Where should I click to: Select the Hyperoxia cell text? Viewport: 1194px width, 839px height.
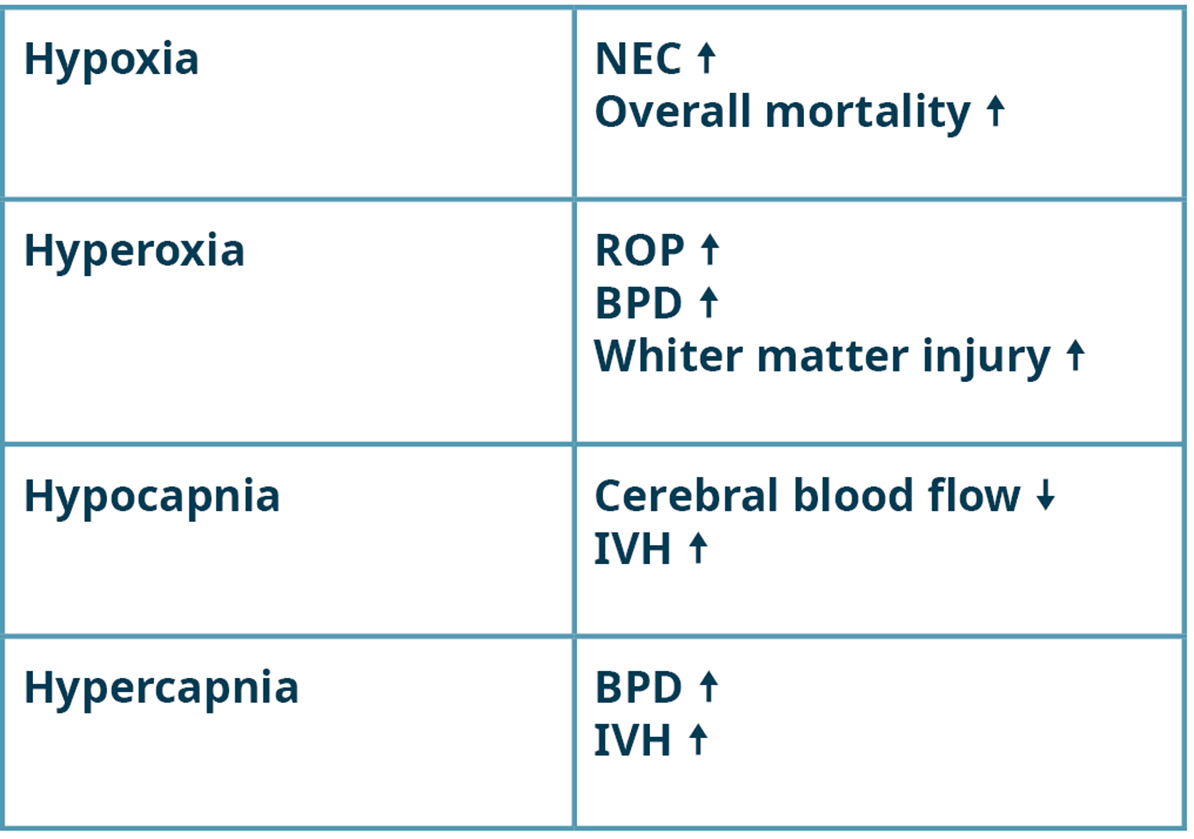(135, 252)
